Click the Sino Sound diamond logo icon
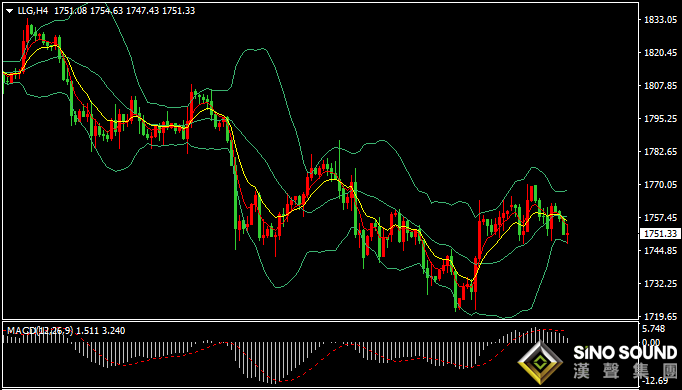Screen dimensions: 682x390 pos(540,363)
